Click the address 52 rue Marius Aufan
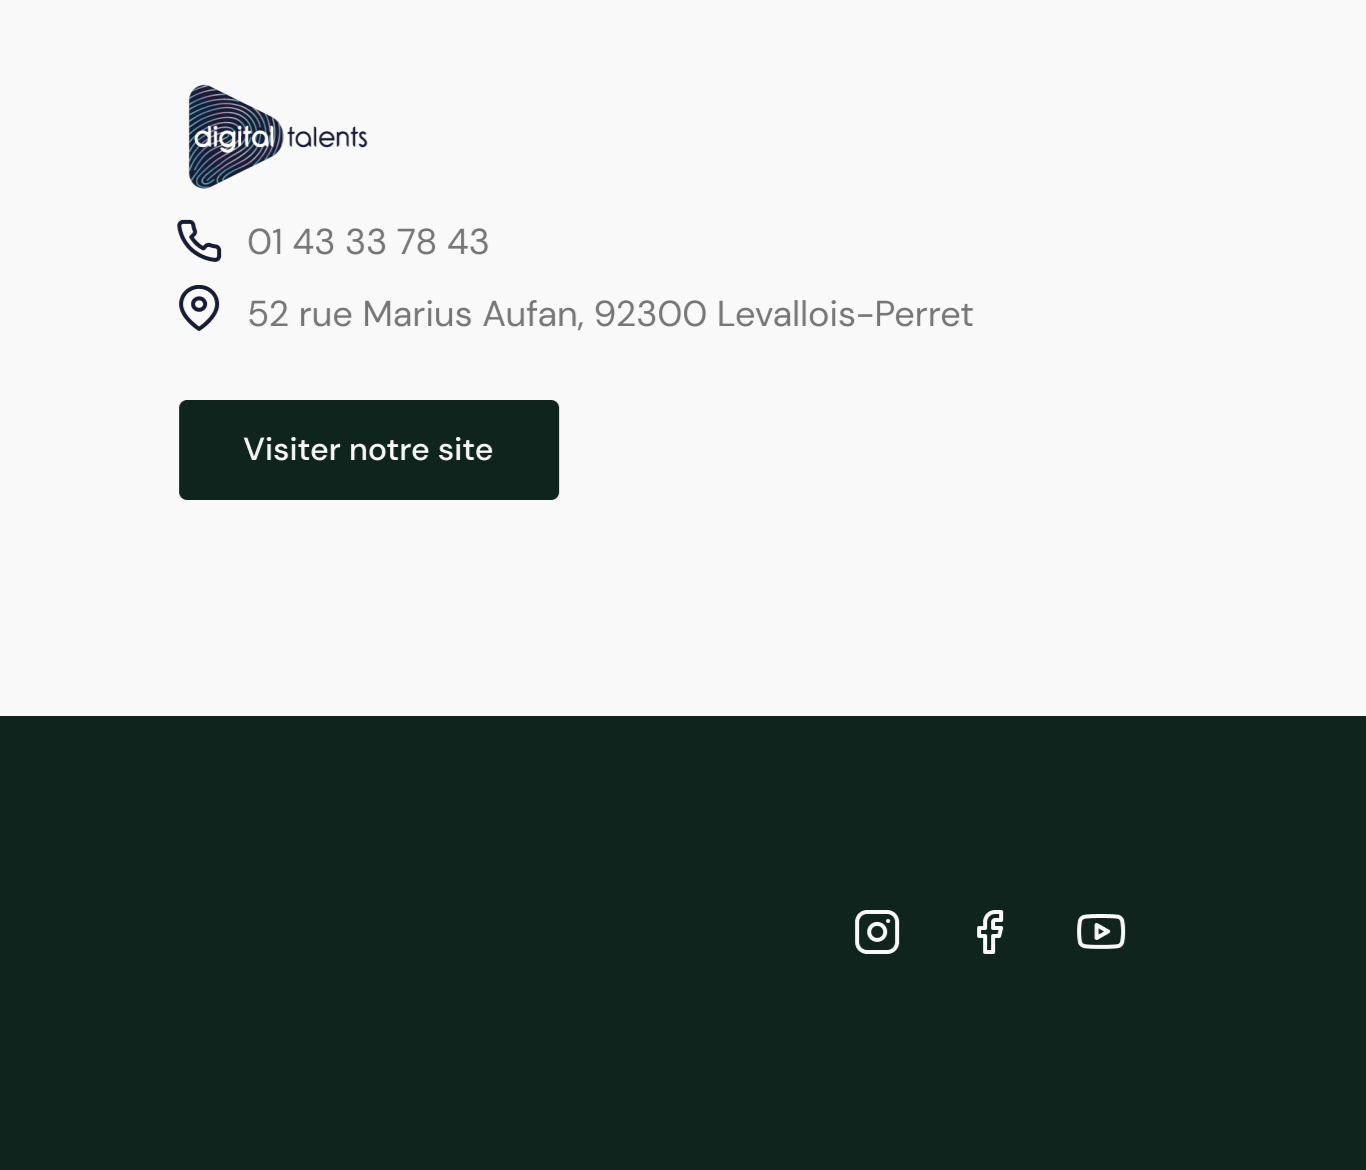 click(415, 314)
